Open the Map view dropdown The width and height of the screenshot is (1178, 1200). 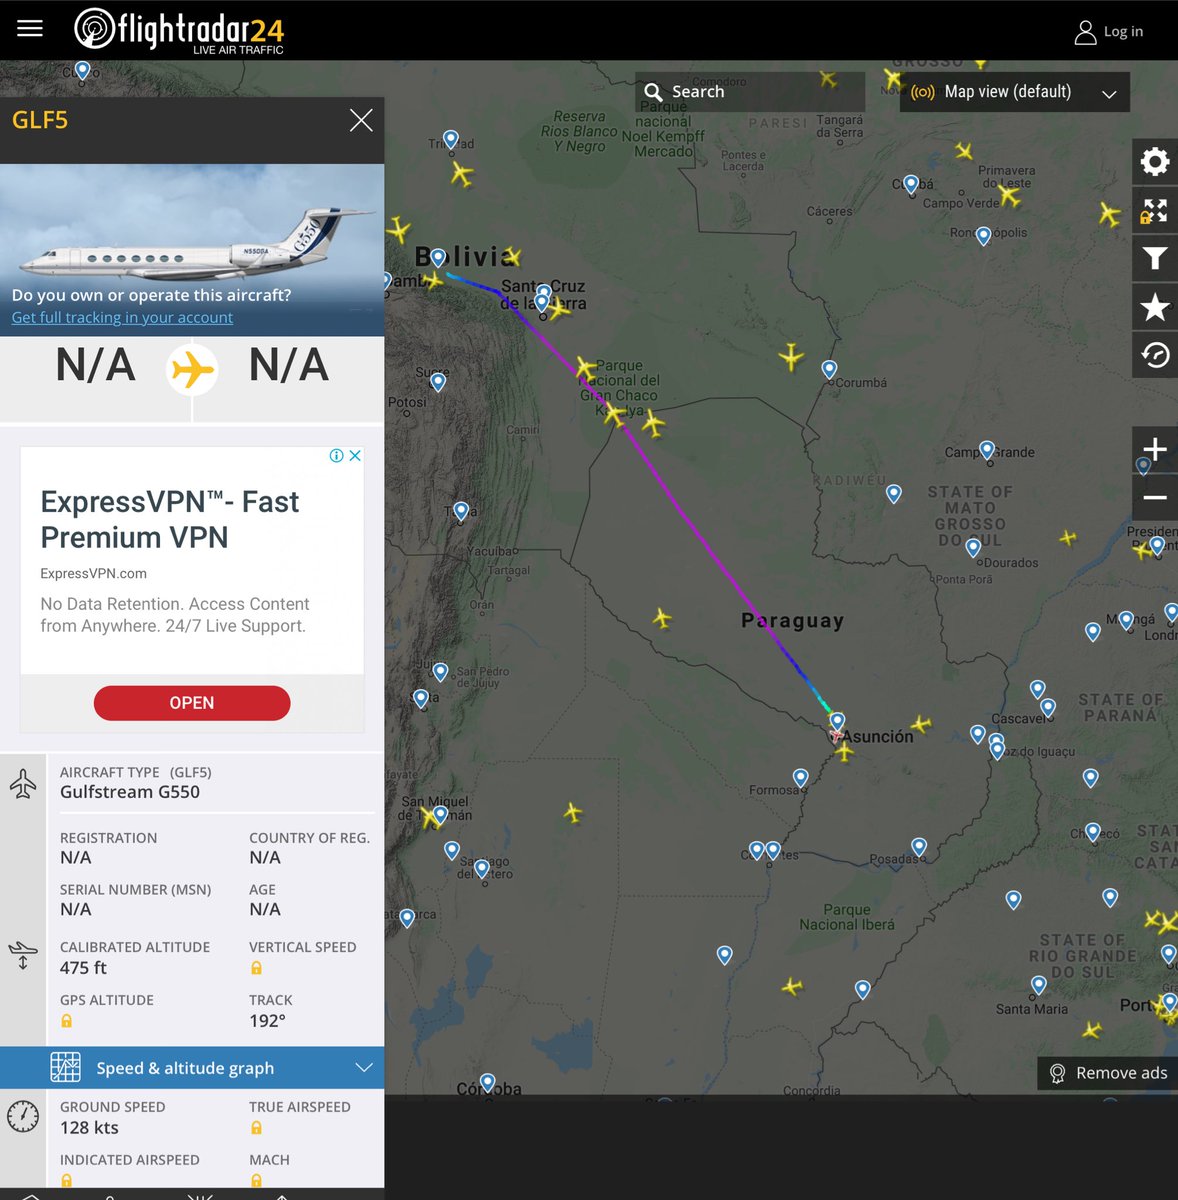click(1015, 92)
